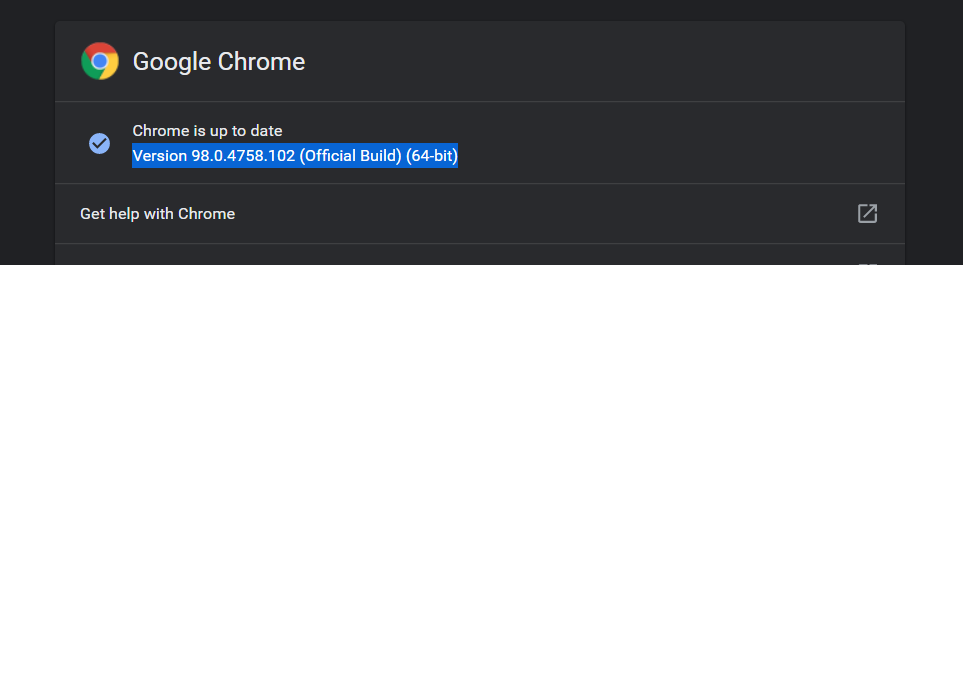Open "Get help with Chrome"
This screenshot has height=700, width=963.
(157, 213)
